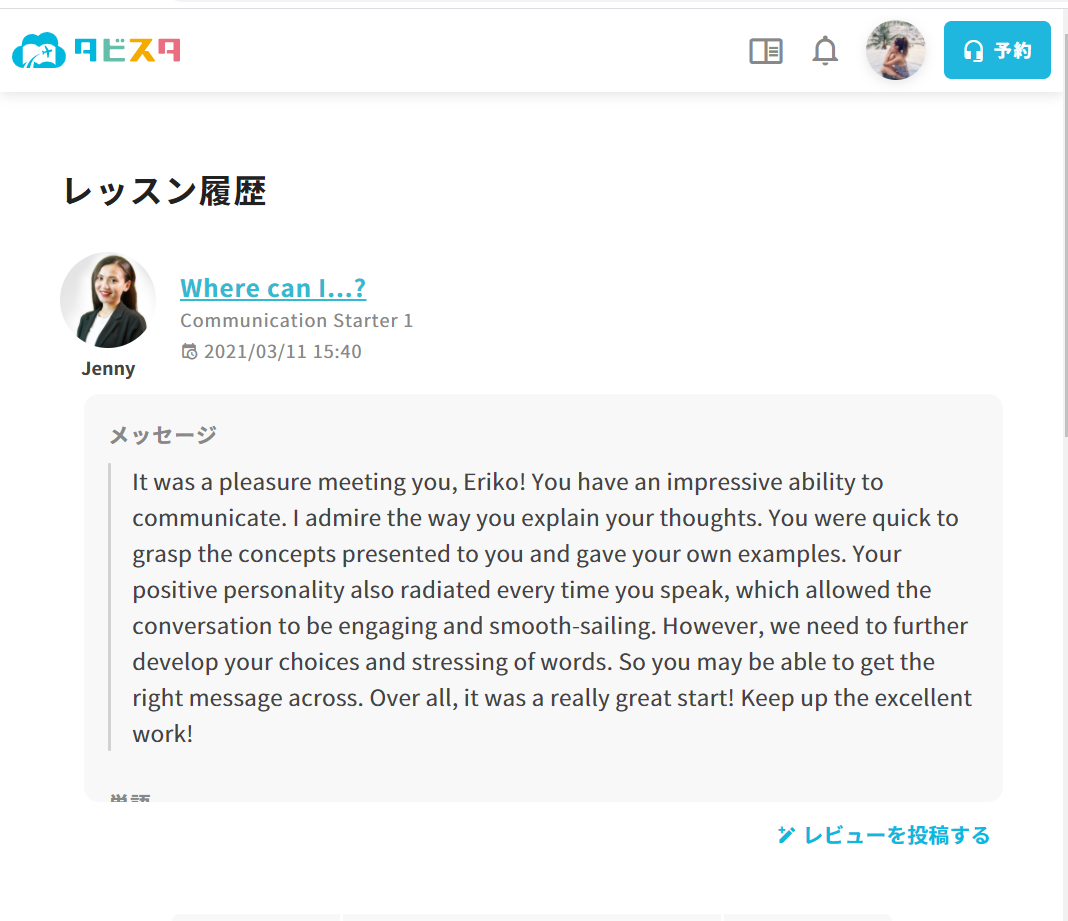
Task: Click the タビスタ logo text
Action: (x=127, y=50)
